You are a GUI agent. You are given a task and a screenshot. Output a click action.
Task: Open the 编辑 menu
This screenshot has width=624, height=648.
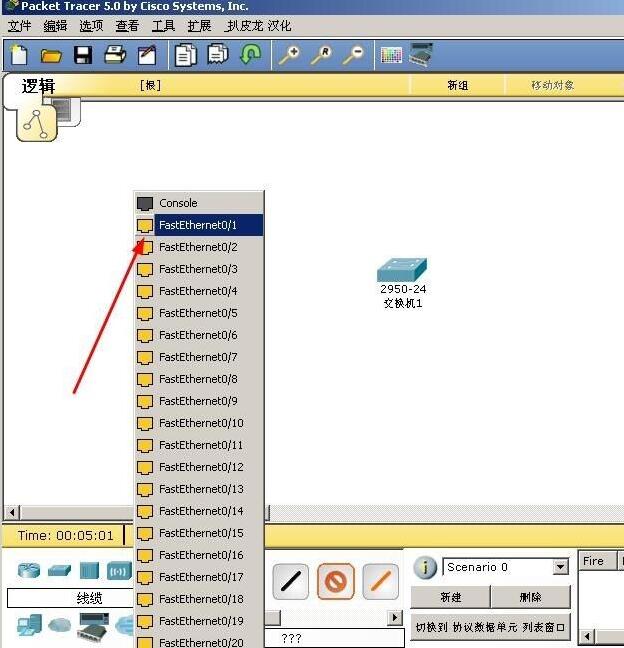coord(55,26)
